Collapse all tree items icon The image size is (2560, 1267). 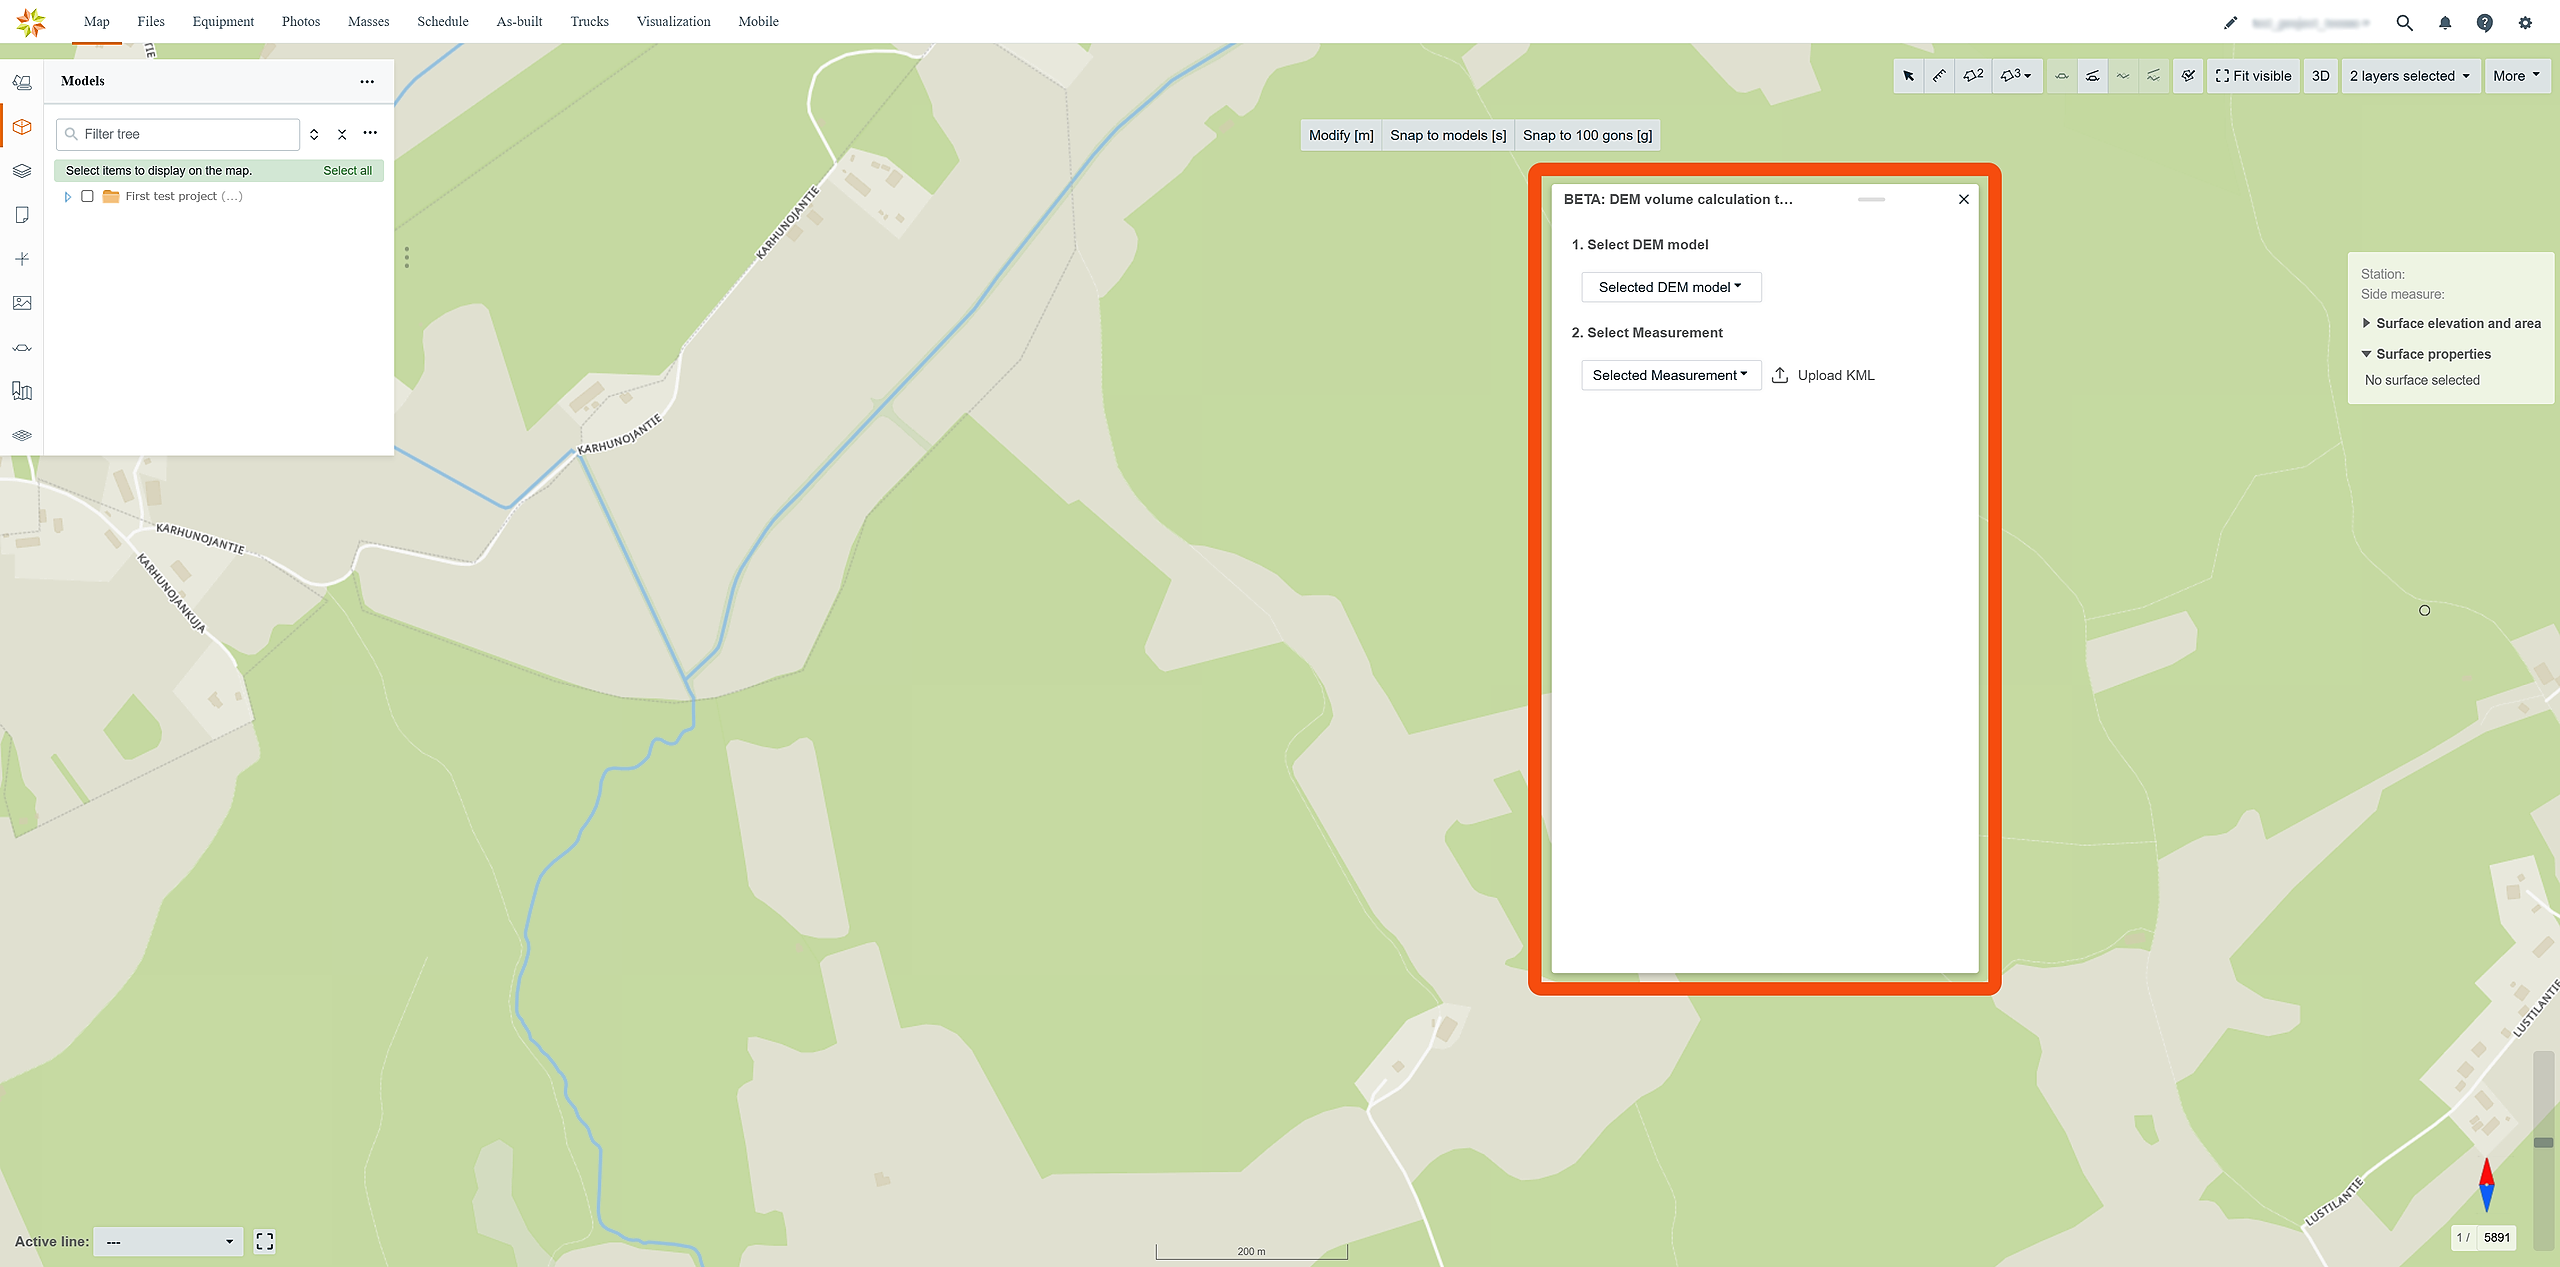(342, 134)
